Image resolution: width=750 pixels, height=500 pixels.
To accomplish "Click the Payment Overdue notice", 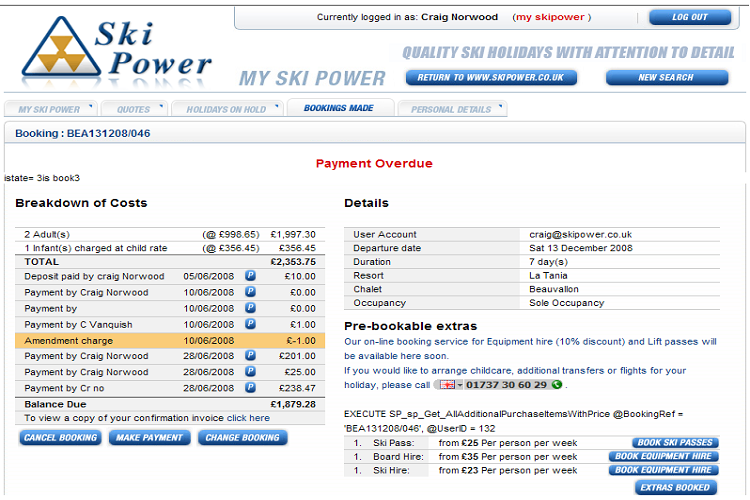I will point(374,164).
